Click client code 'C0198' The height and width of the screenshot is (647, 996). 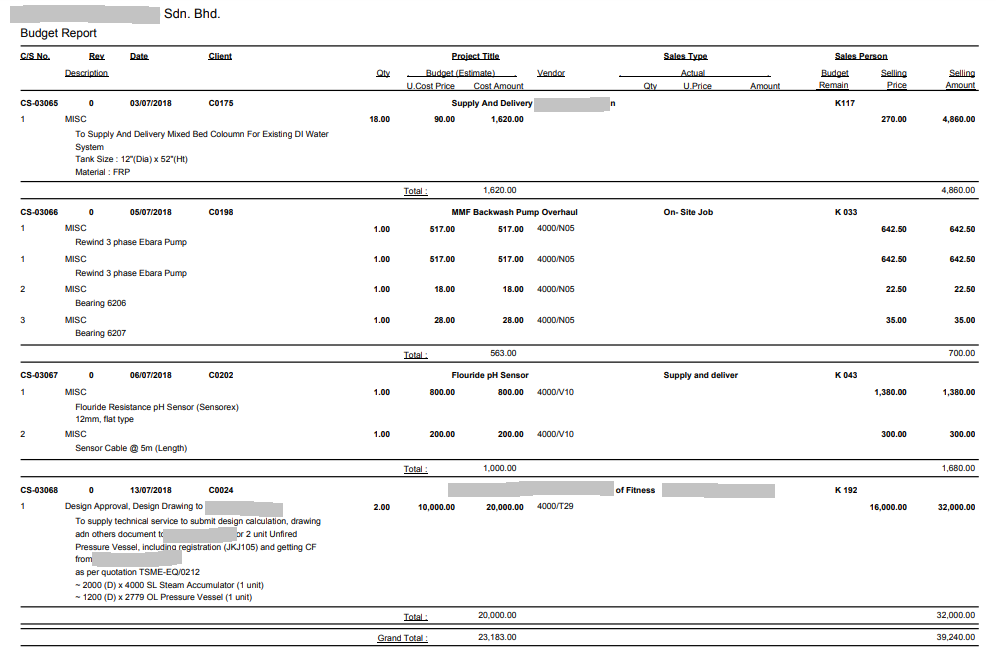tap(220, 212)
